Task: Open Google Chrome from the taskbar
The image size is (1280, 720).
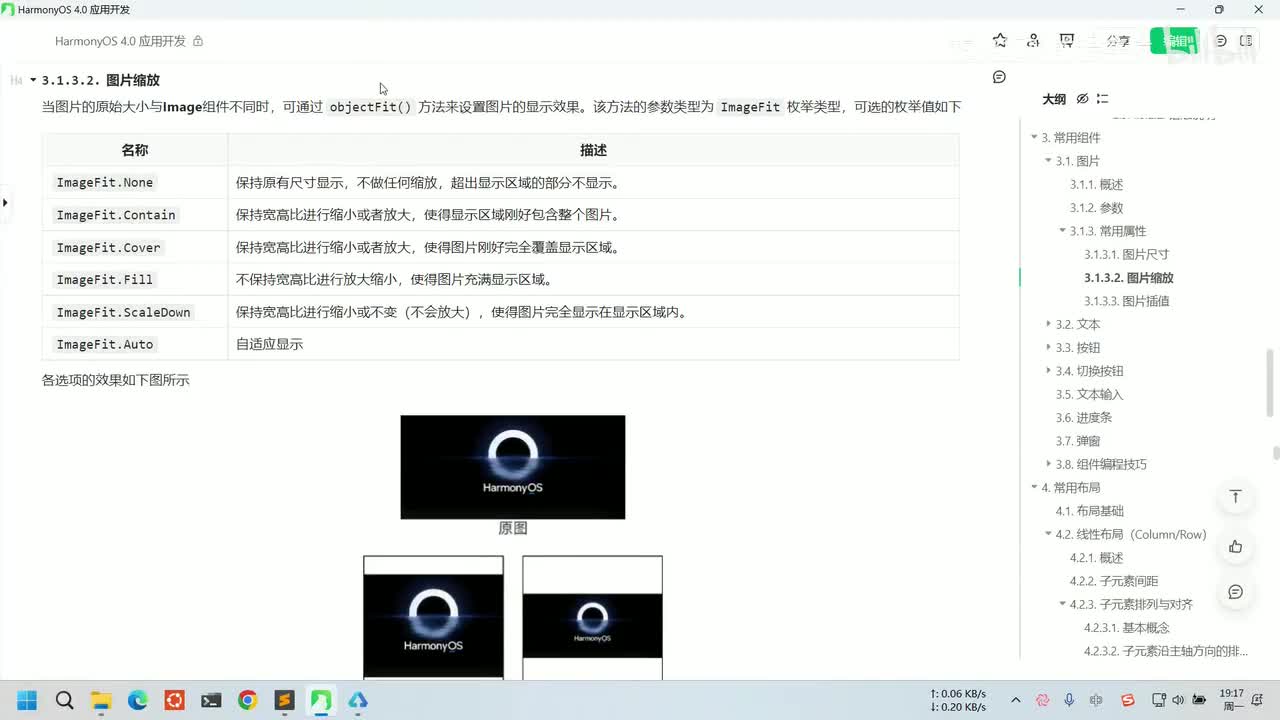Action: coord(247,700)
